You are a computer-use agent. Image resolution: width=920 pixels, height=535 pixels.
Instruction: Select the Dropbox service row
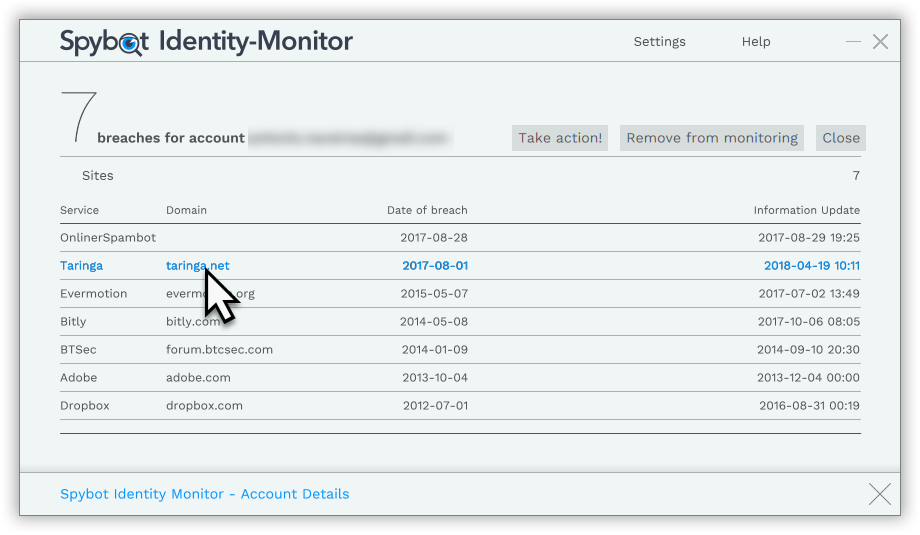click(x=460, y=405)
